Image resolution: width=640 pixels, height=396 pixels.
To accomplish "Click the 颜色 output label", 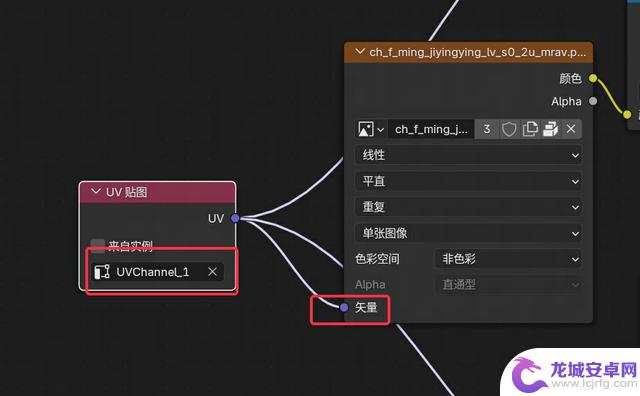I will click(570, 78).
